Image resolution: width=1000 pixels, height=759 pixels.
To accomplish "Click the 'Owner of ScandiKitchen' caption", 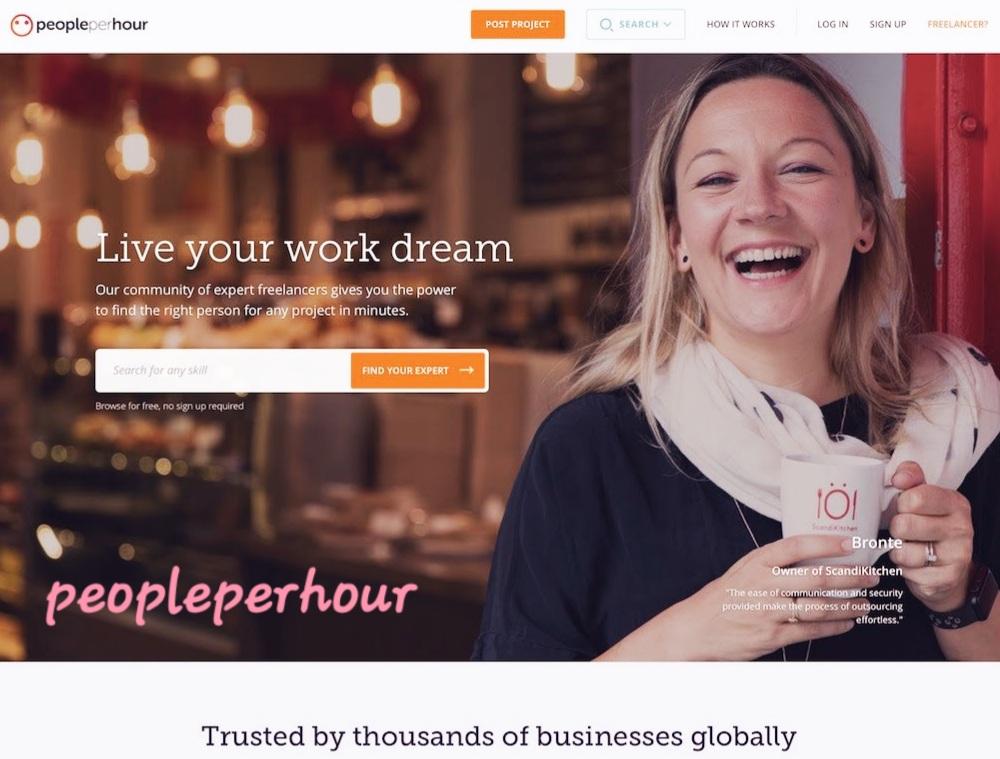I will [x=837, y=571].
